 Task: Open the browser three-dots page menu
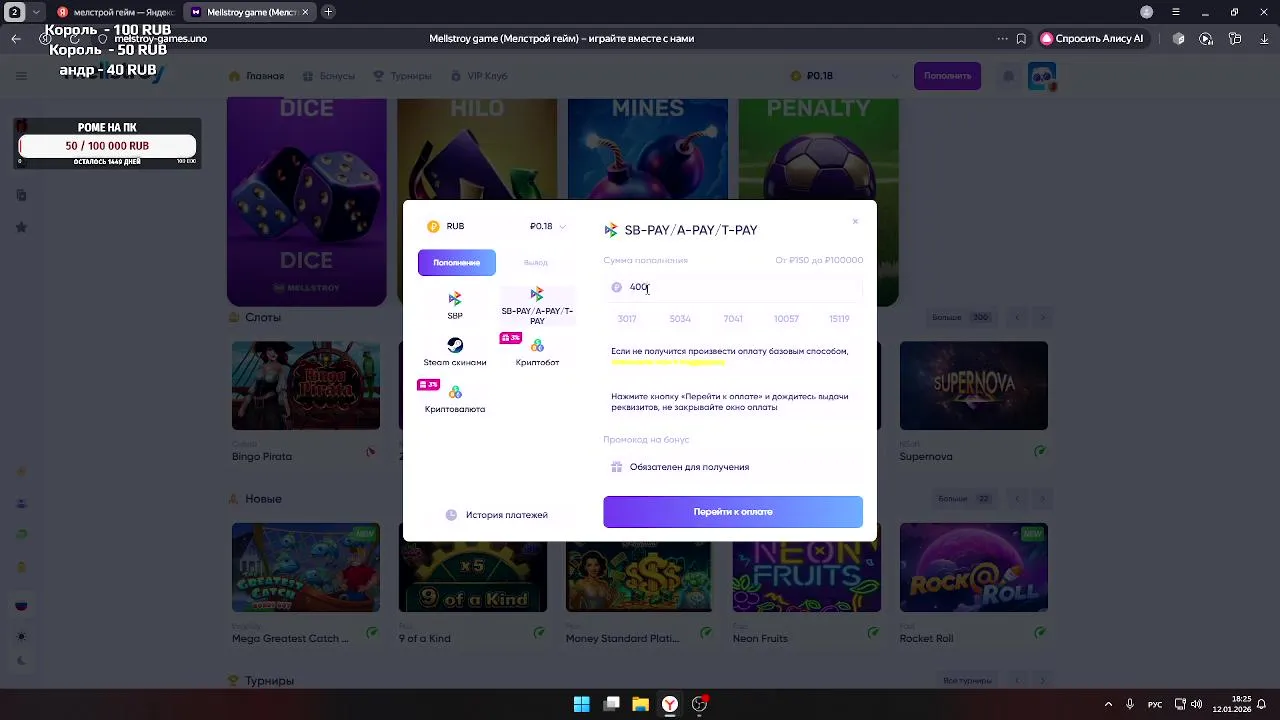1002,38
